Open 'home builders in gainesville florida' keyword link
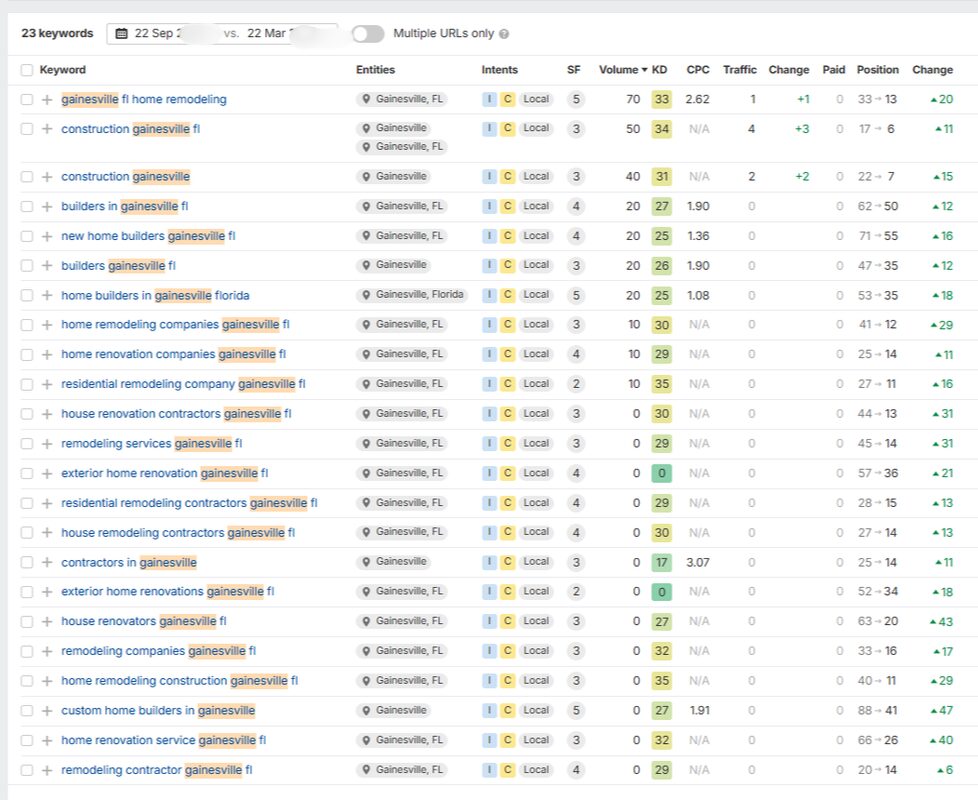 tap(155, 296)
